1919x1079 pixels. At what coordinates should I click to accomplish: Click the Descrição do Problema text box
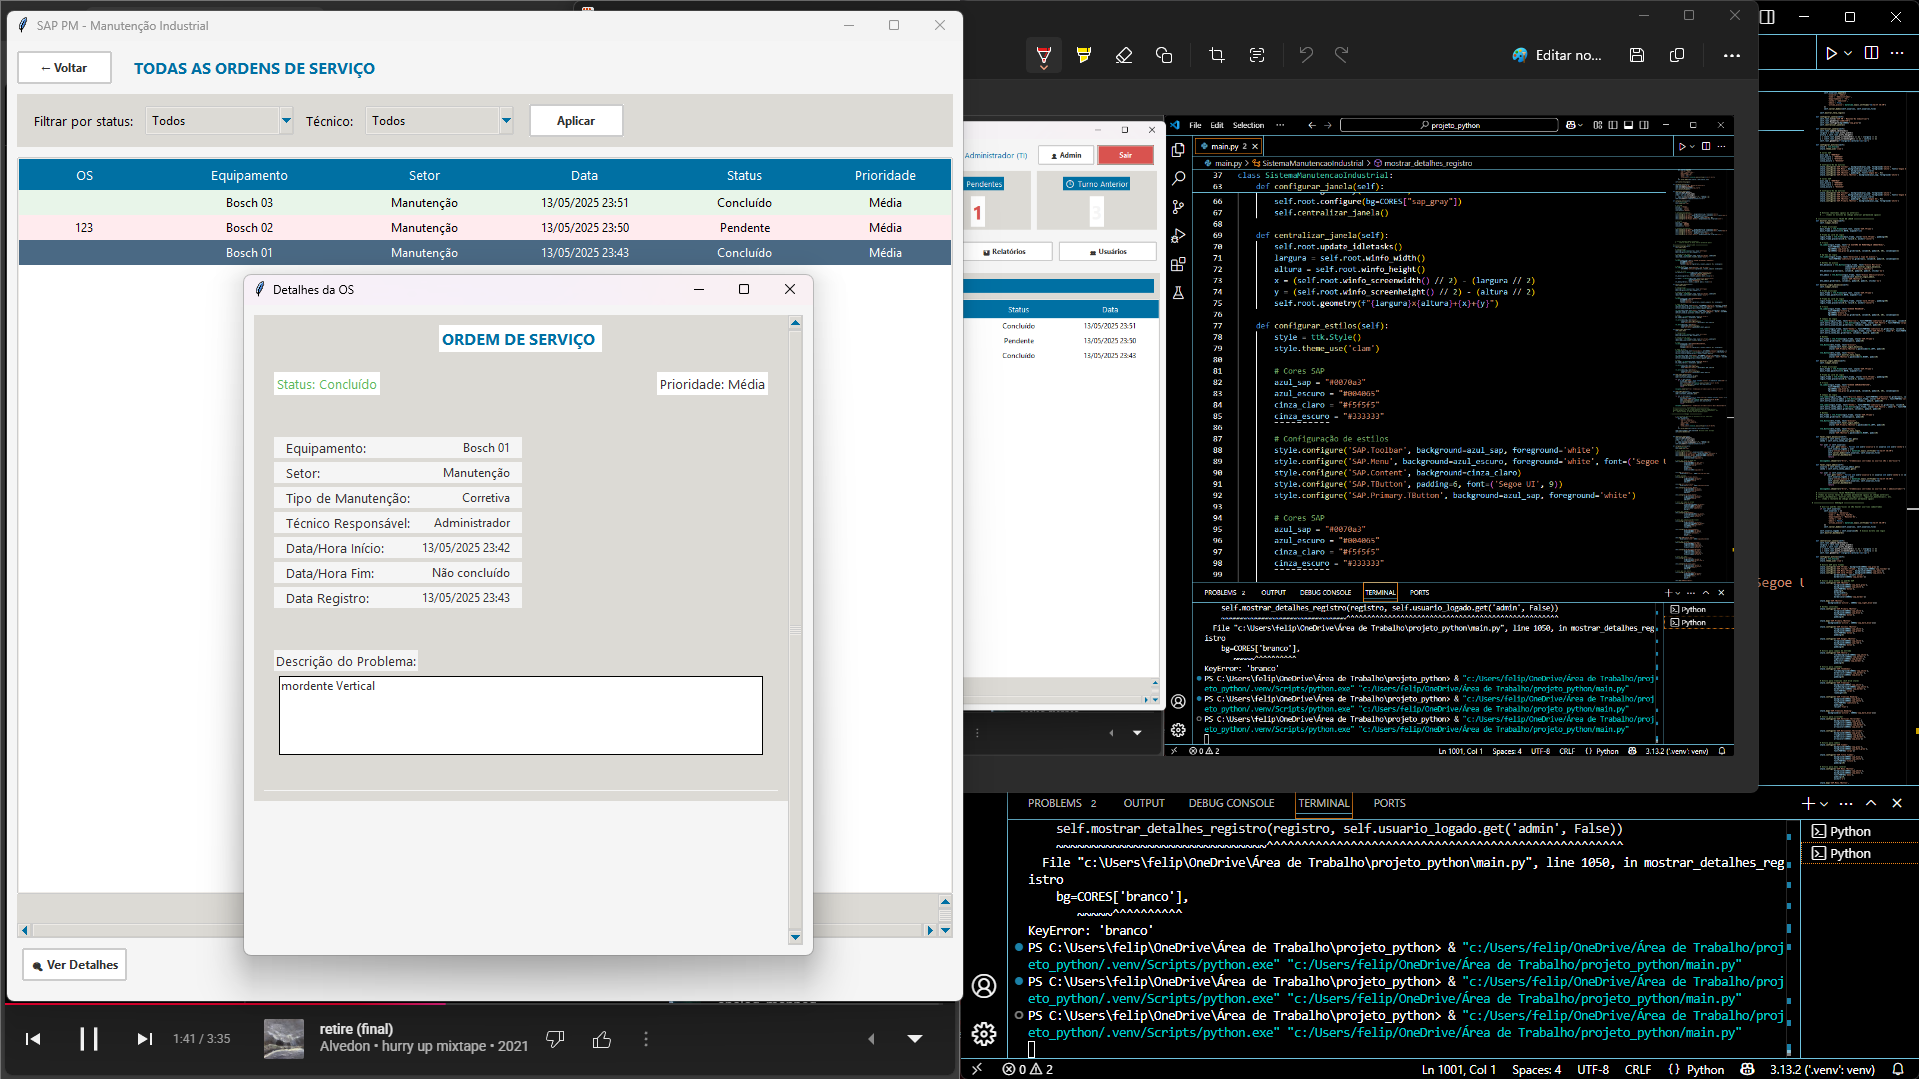(x=520, y=715)
